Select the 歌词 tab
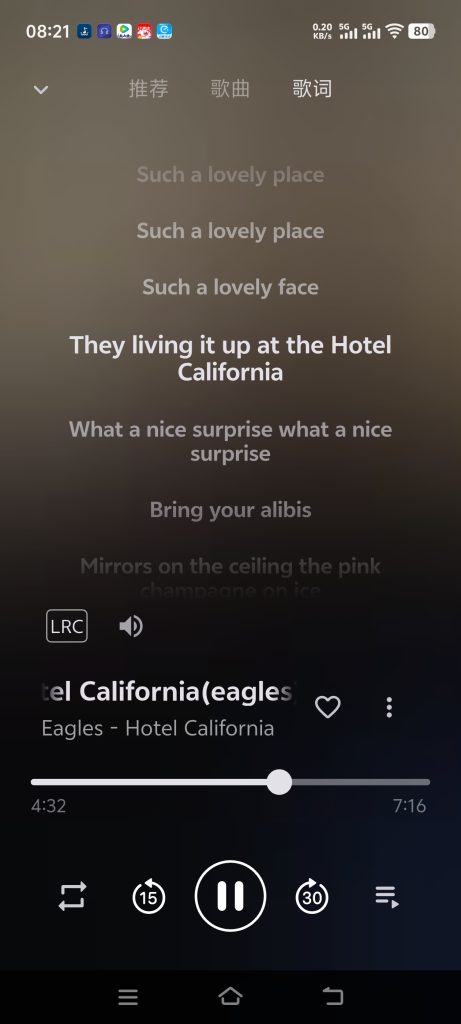 click(311, 89)
